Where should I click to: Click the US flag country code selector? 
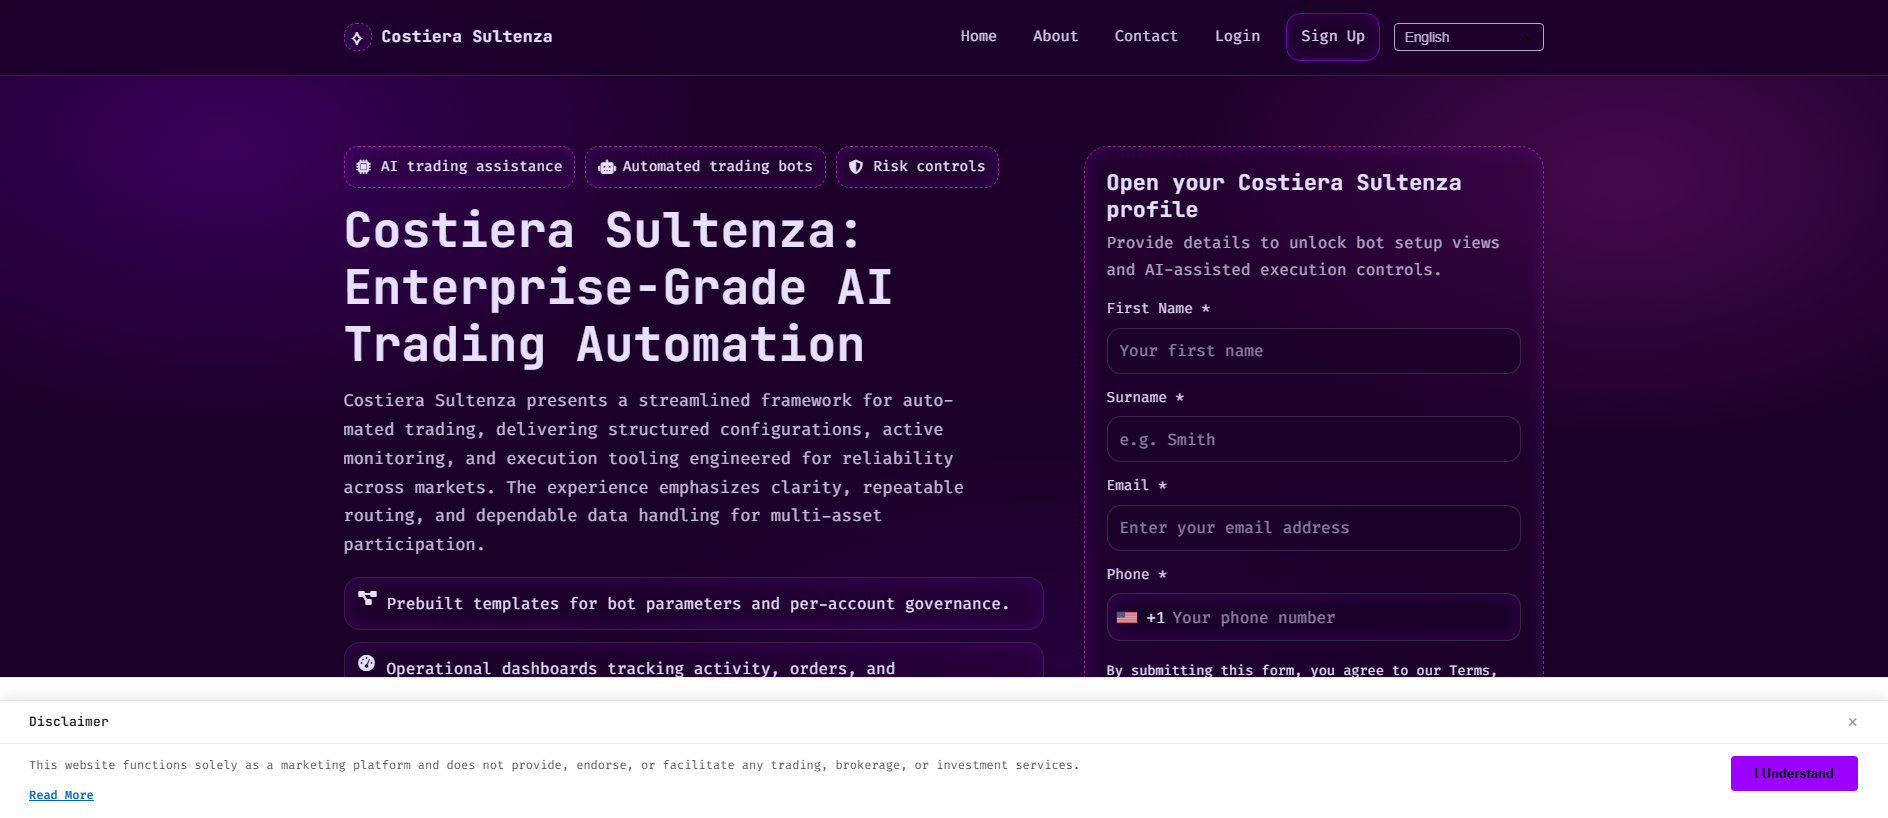1127,618
